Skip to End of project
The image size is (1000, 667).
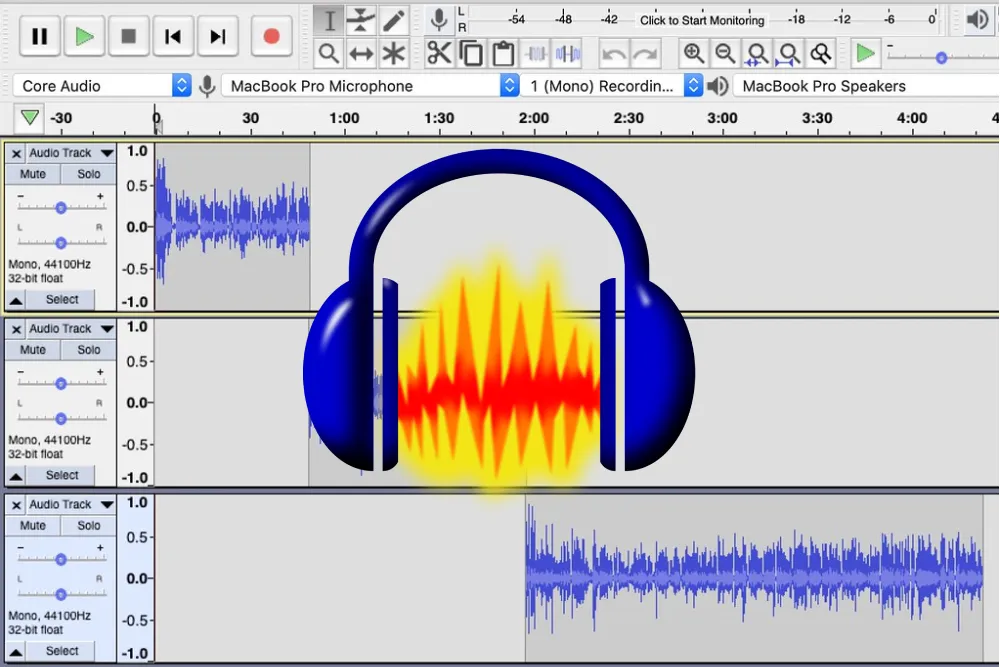tap(217, 37)
